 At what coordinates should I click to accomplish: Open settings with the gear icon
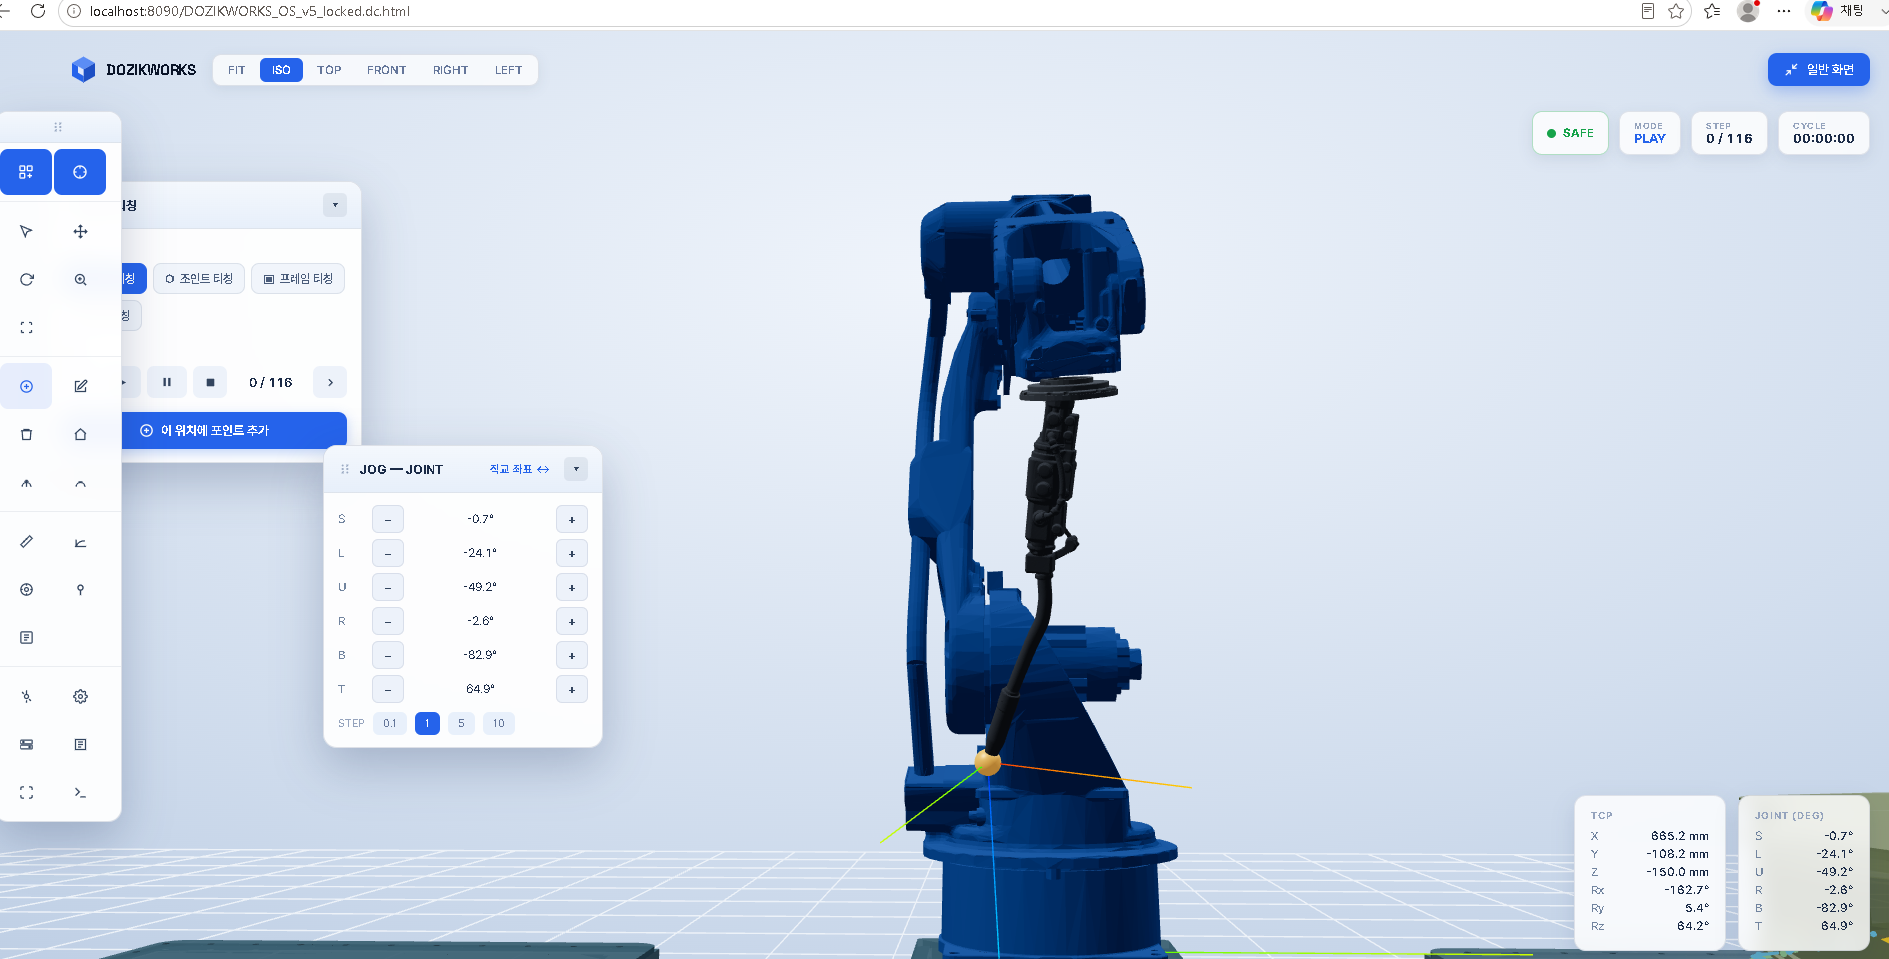pyautogui.click(x=81, y=697)
